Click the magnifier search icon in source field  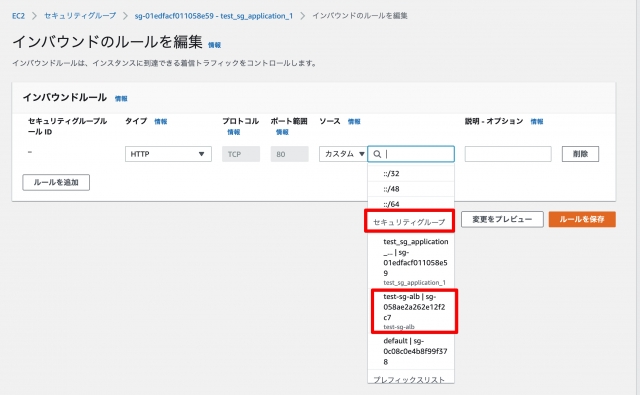click(377, 154)
